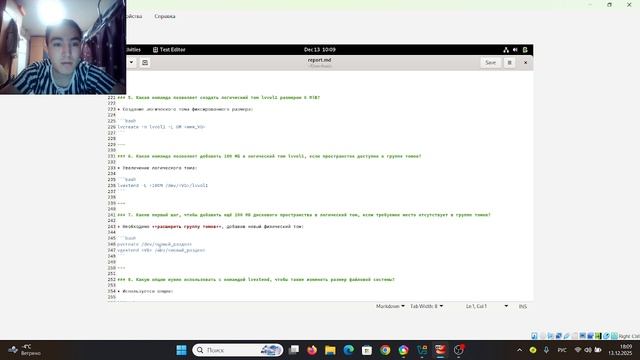Open the weather widget on the taskbar

pos(24,350)
